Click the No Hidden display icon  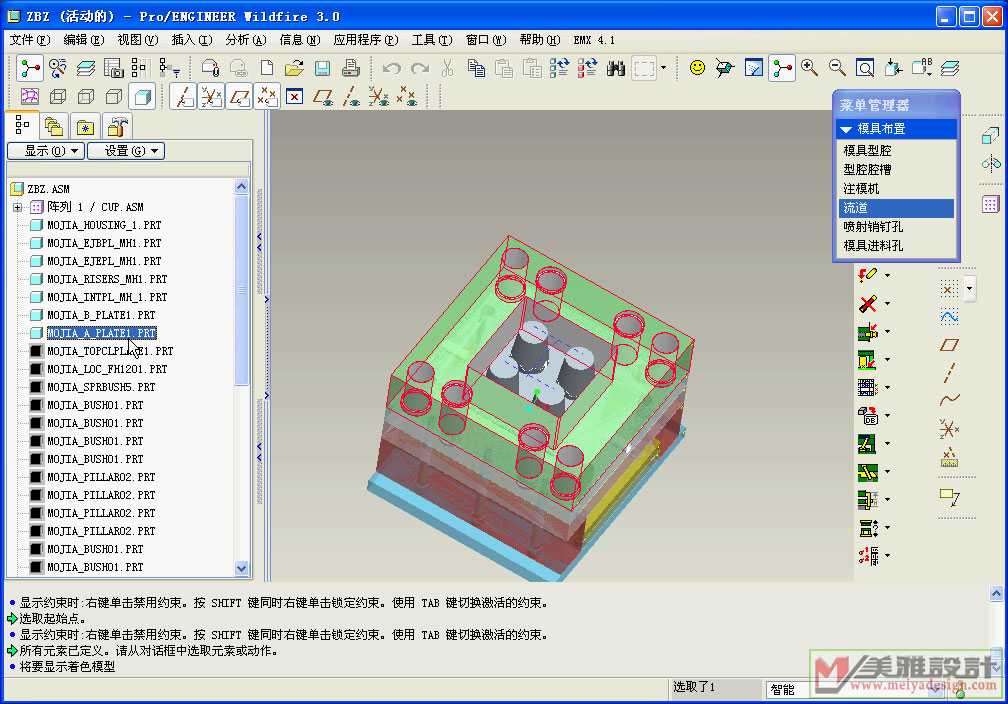pos(114,97)
